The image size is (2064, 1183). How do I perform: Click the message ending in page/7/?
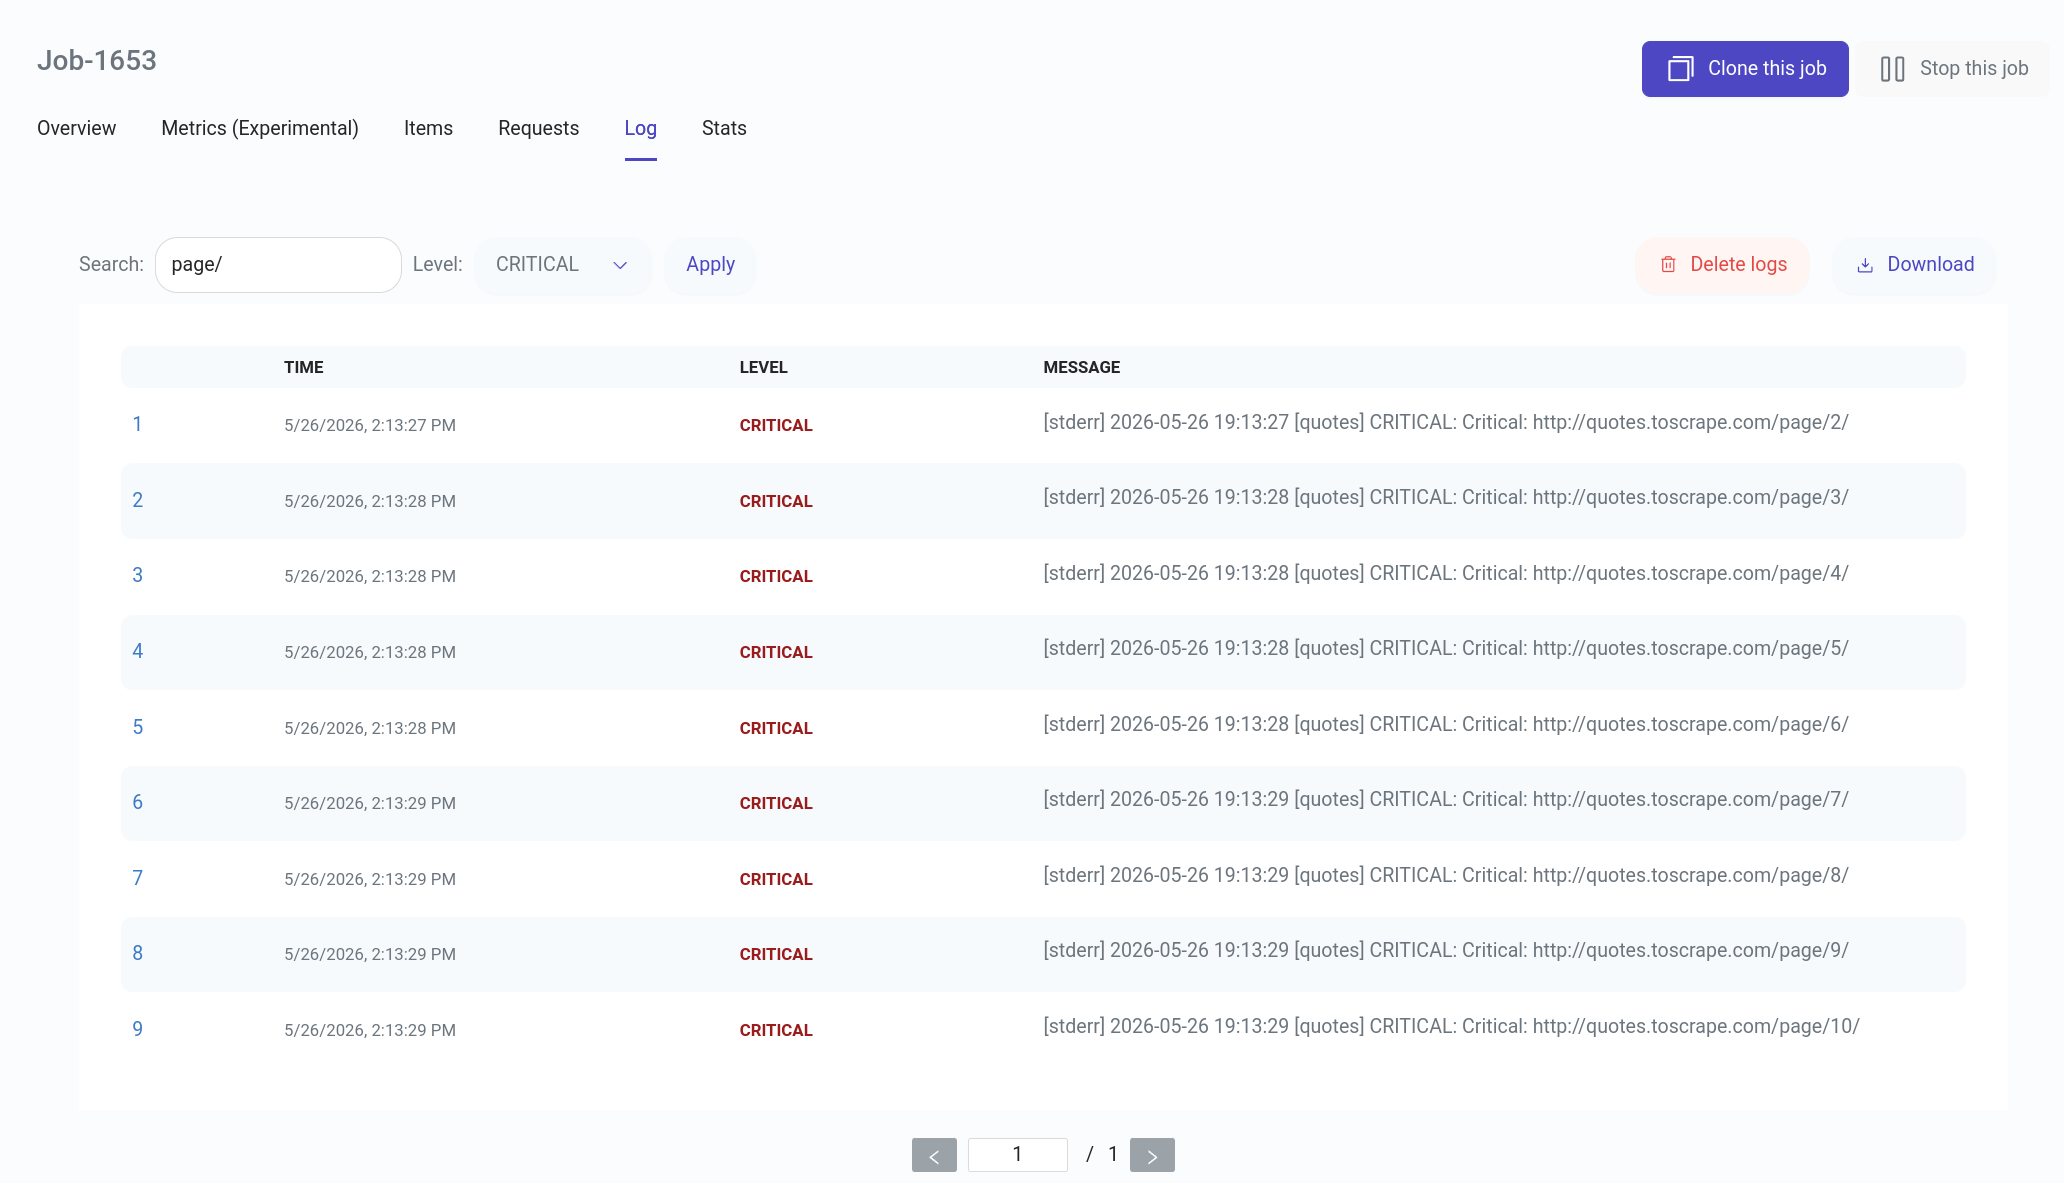click(x=1446, y=799)
